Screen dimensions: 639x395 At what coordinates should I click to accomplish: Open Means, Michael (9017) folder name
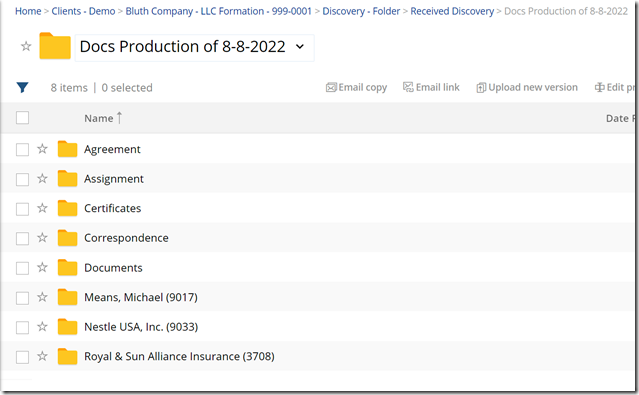141,297
